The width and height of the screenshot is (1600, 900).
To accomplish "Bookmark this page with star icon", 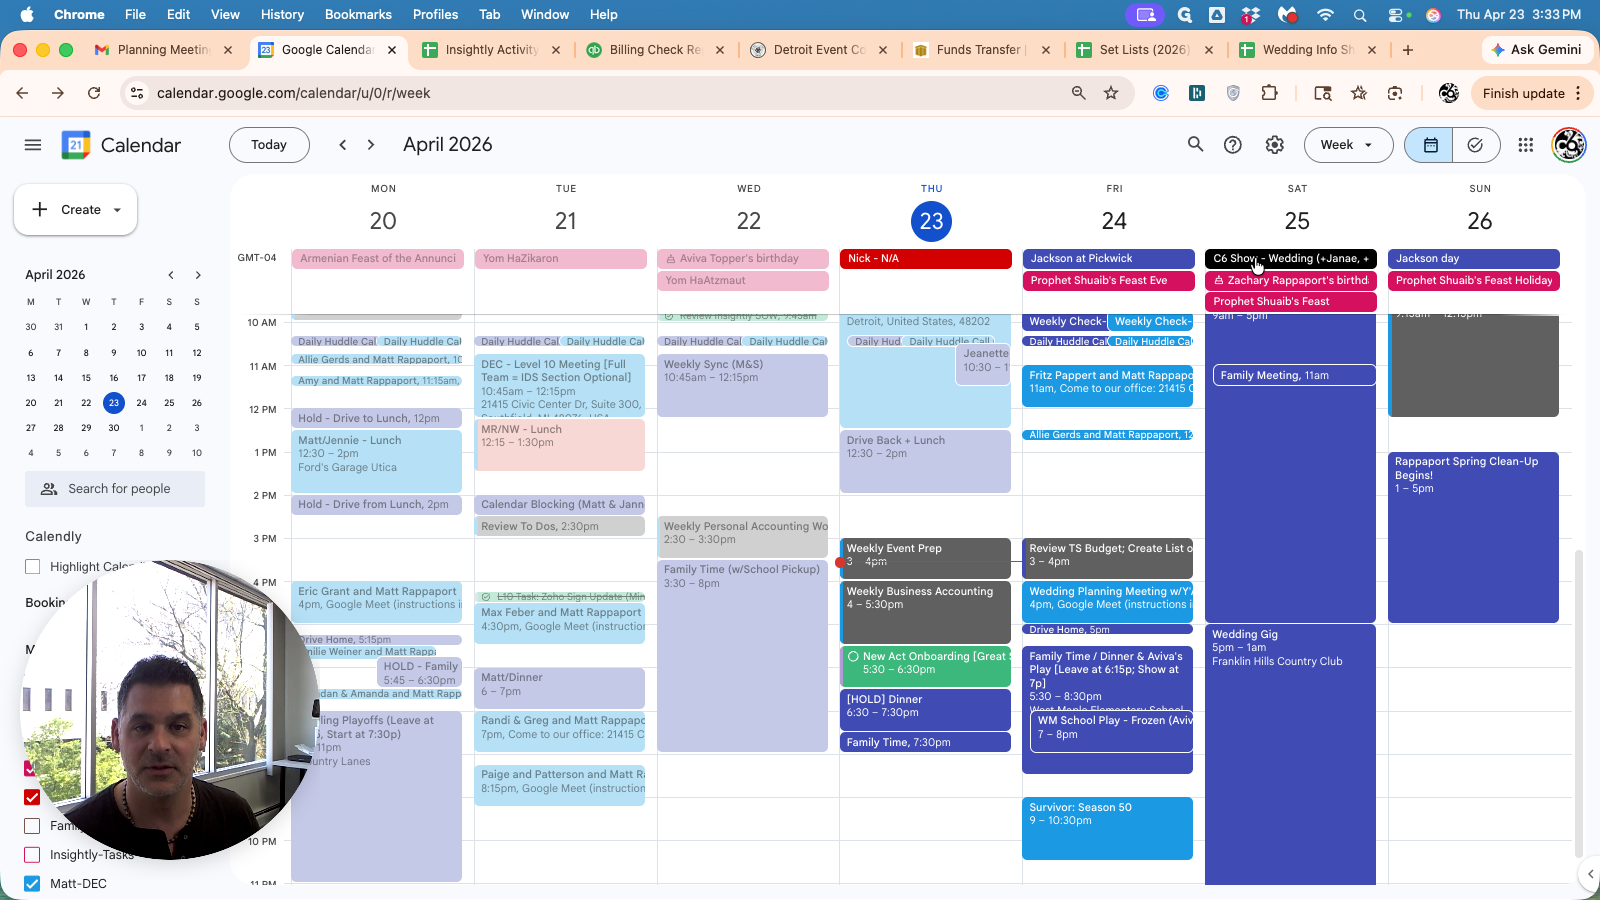I will tap(1111, 93).
